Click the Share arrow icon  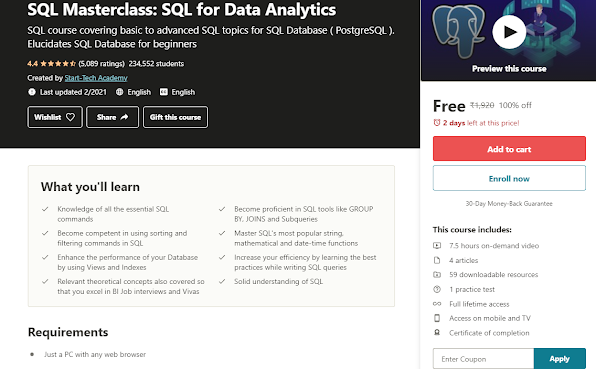pyautogui.click(x=124, y=117)
